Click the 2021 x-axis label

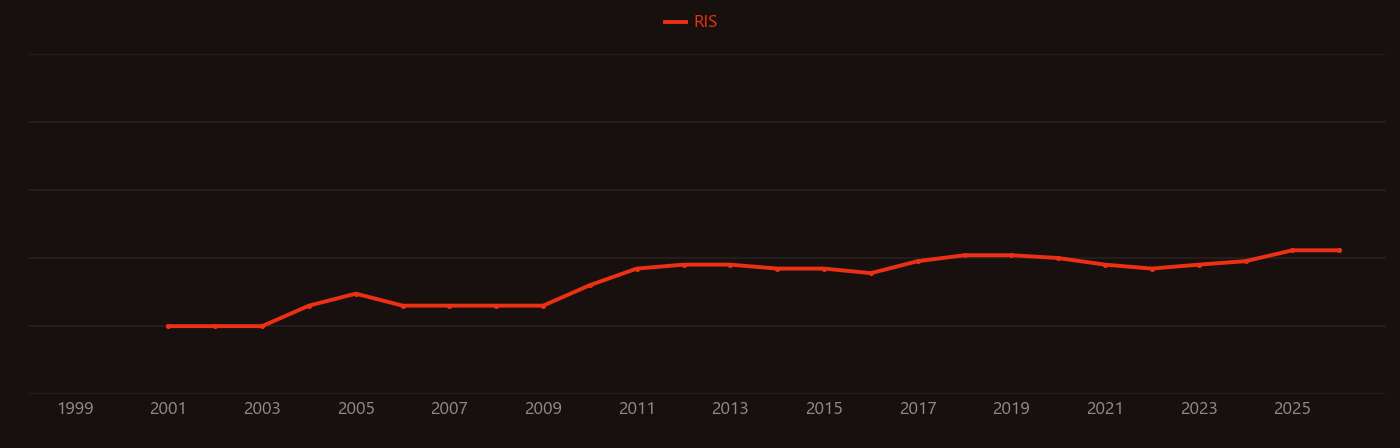coord(1105,409)
